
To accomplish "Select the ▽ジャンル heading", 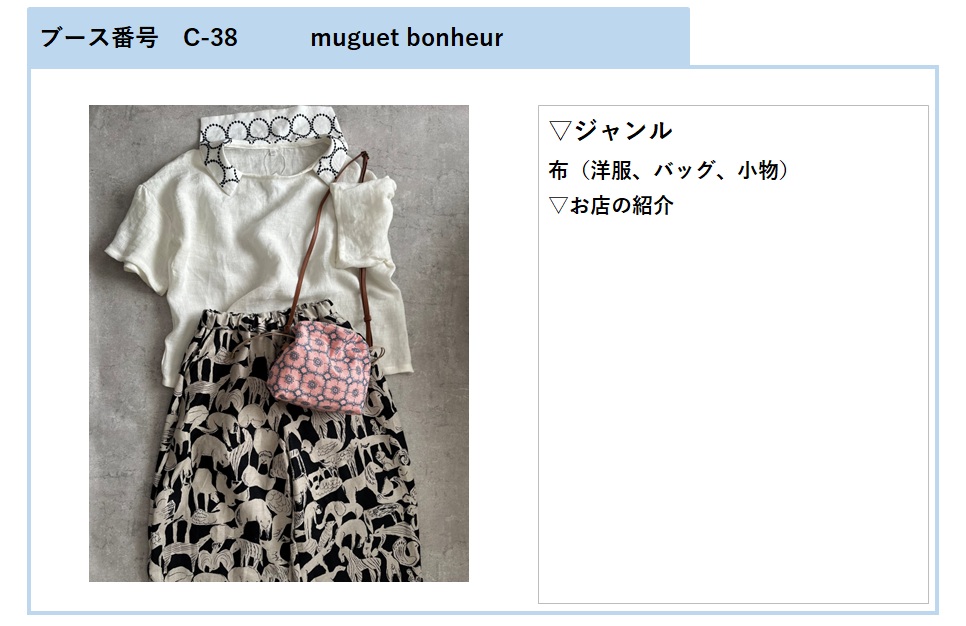I will point(610,130).
